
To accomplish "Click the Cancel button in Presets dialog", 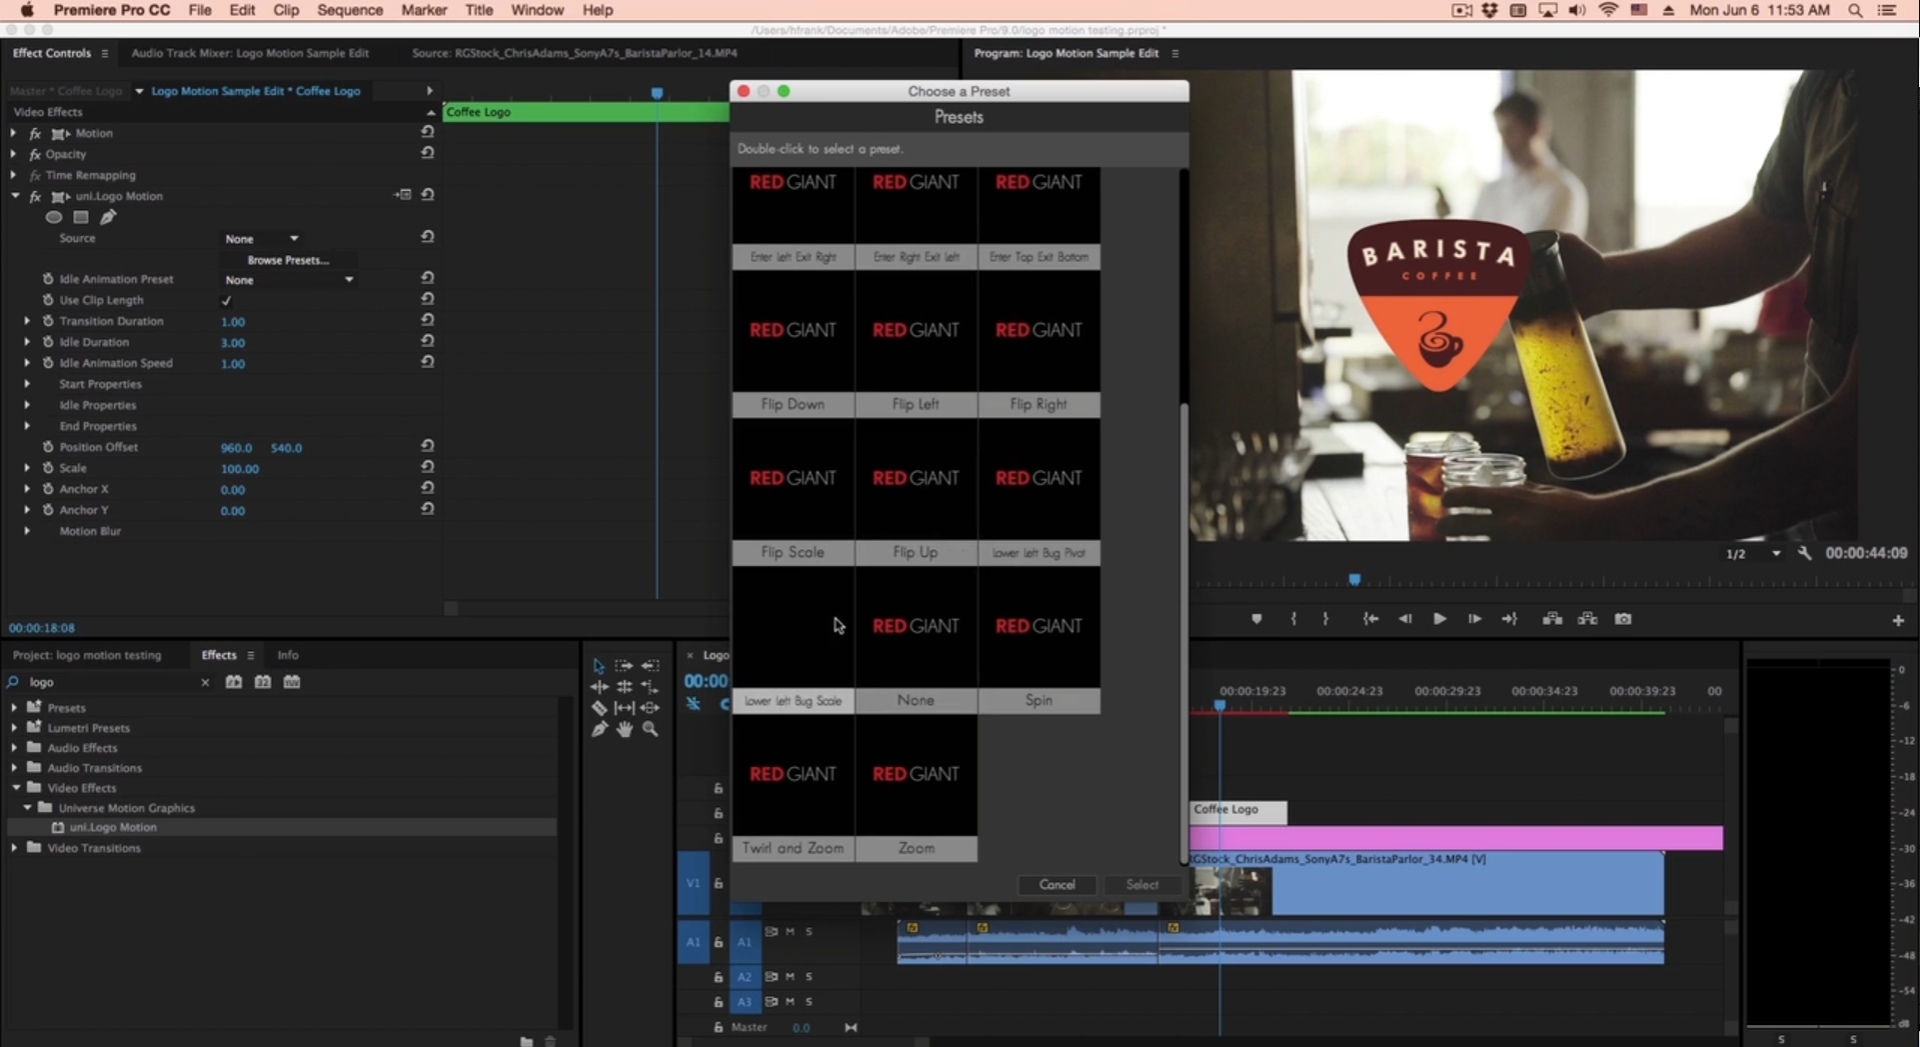I will point(1057,885).
